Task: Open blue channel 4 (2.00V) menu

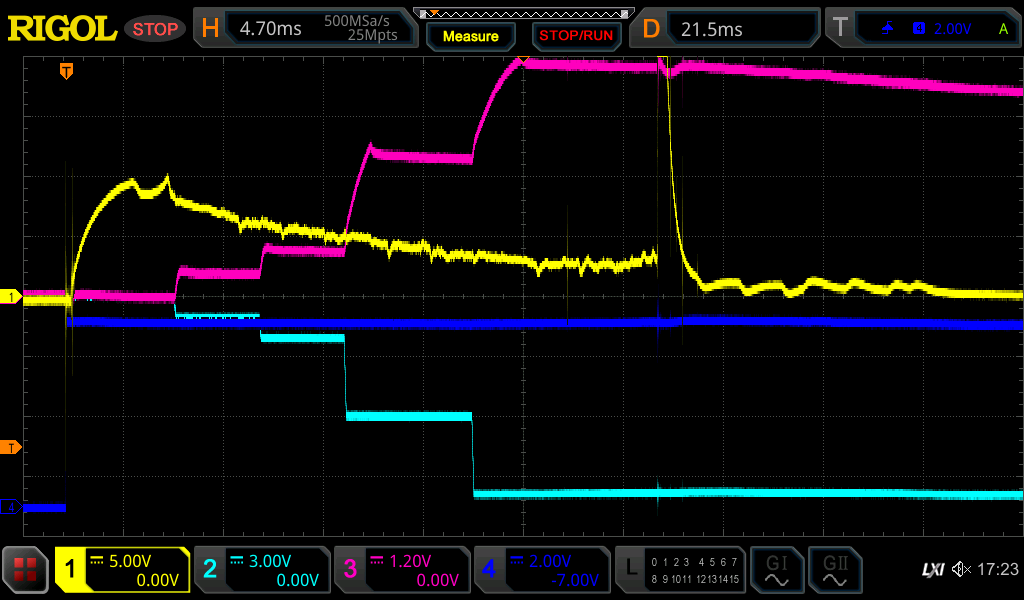Action: [x=542, y=570]
